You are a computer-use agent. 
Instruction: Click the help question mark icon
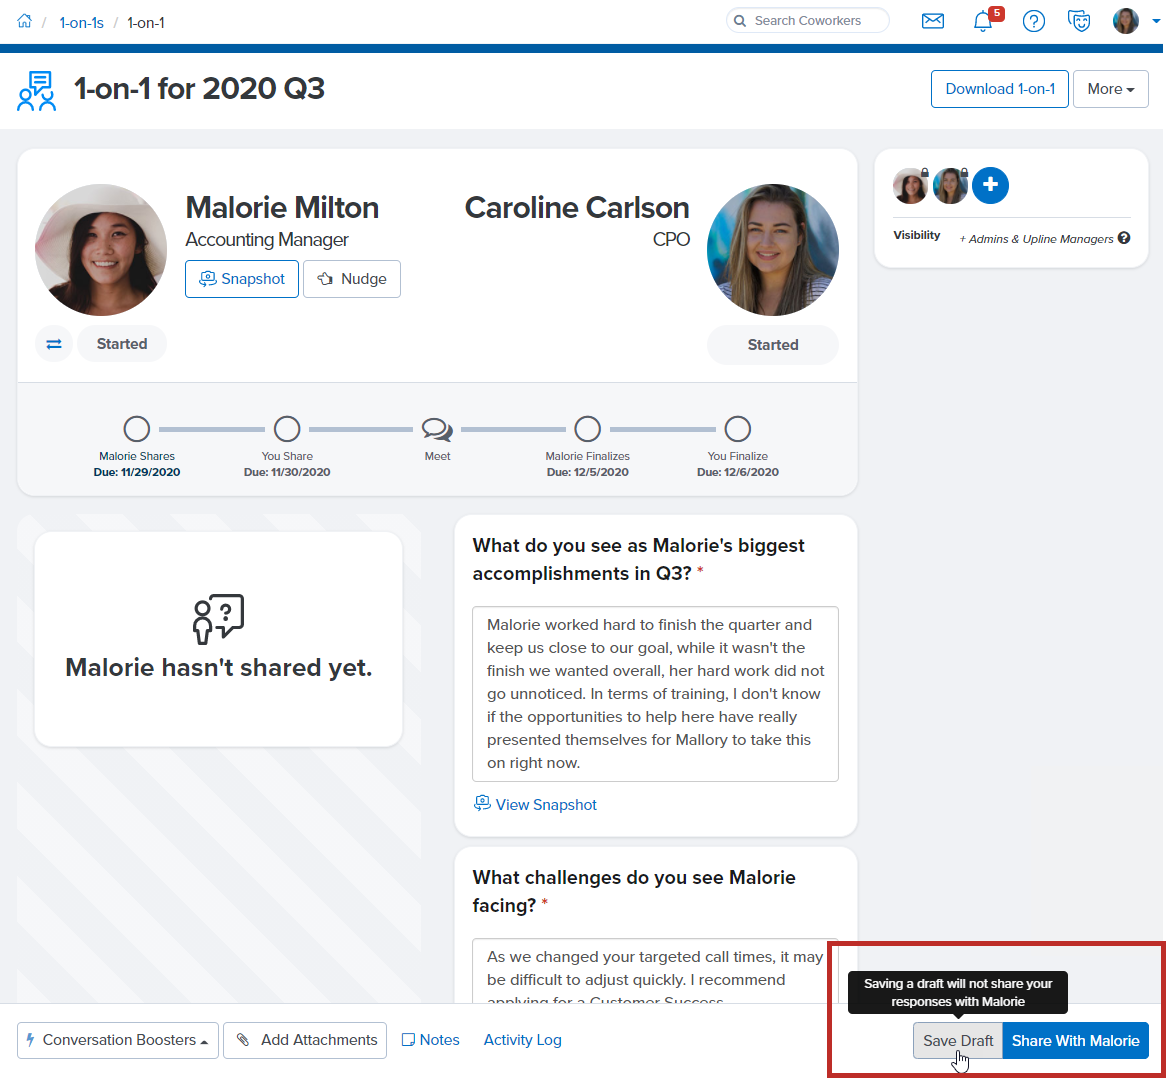(x=1034, y=21)
